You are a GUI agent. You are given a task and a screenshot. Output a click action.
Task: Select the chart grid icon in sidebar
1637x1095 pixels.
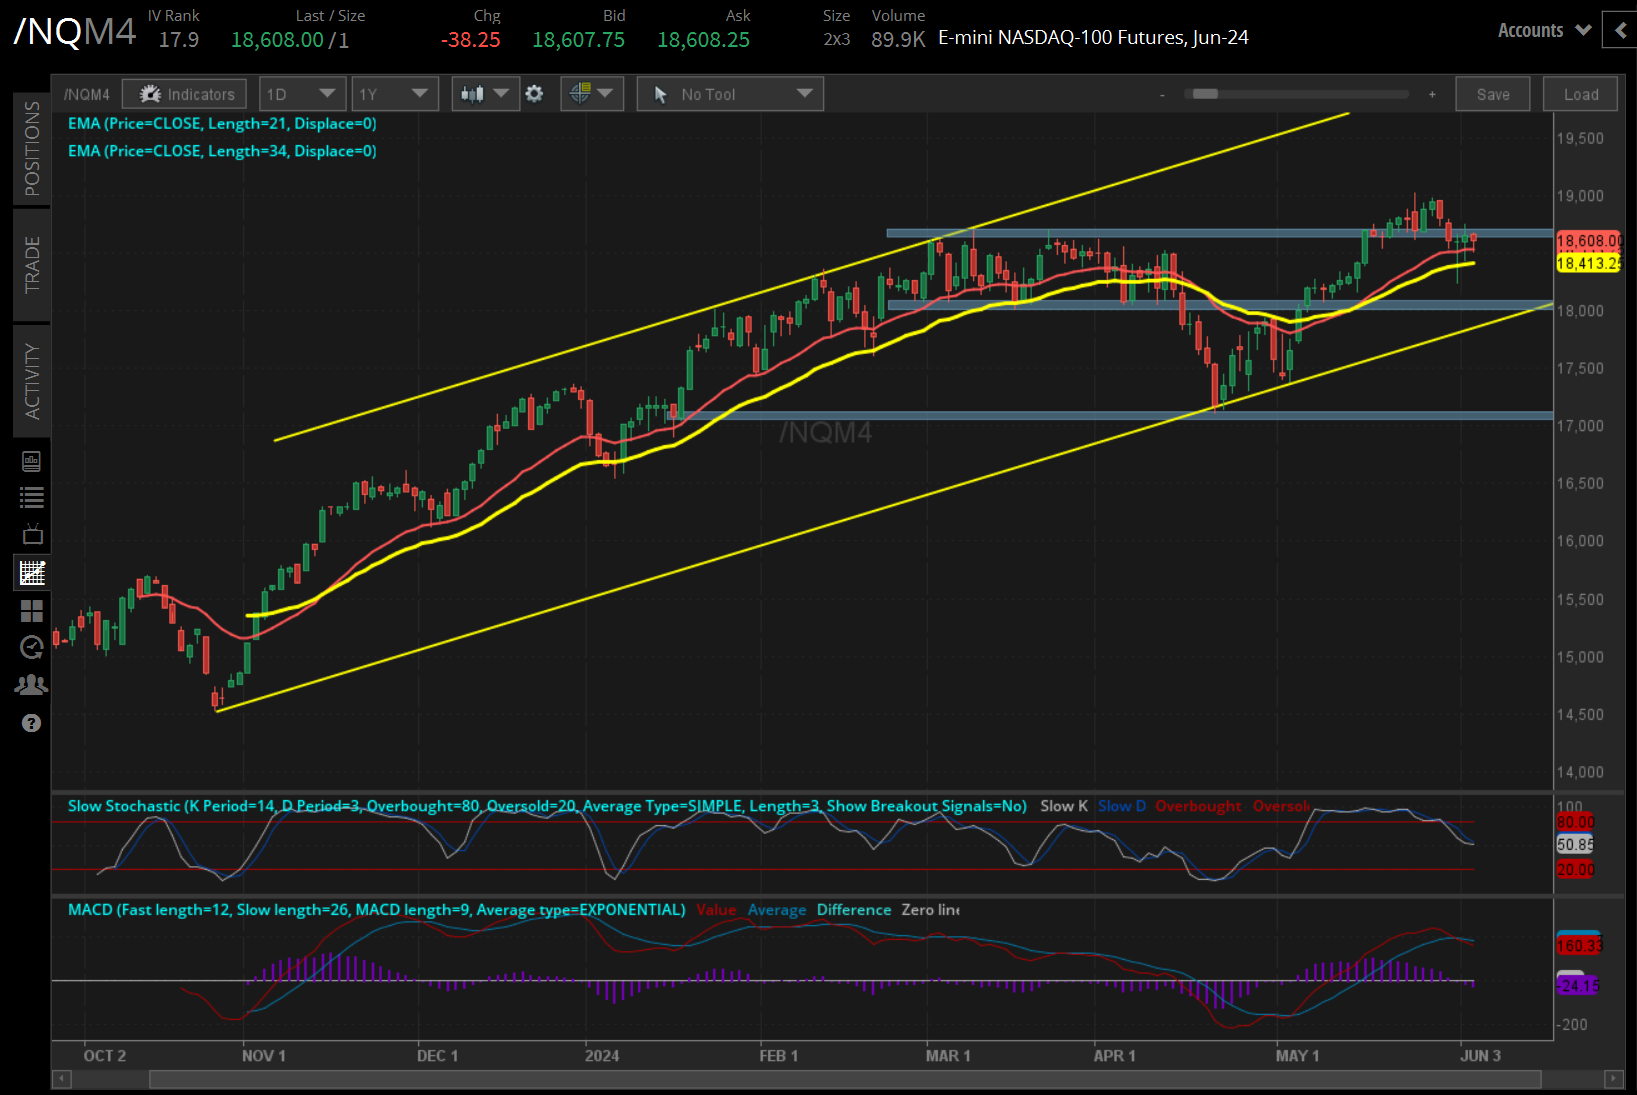31,573
